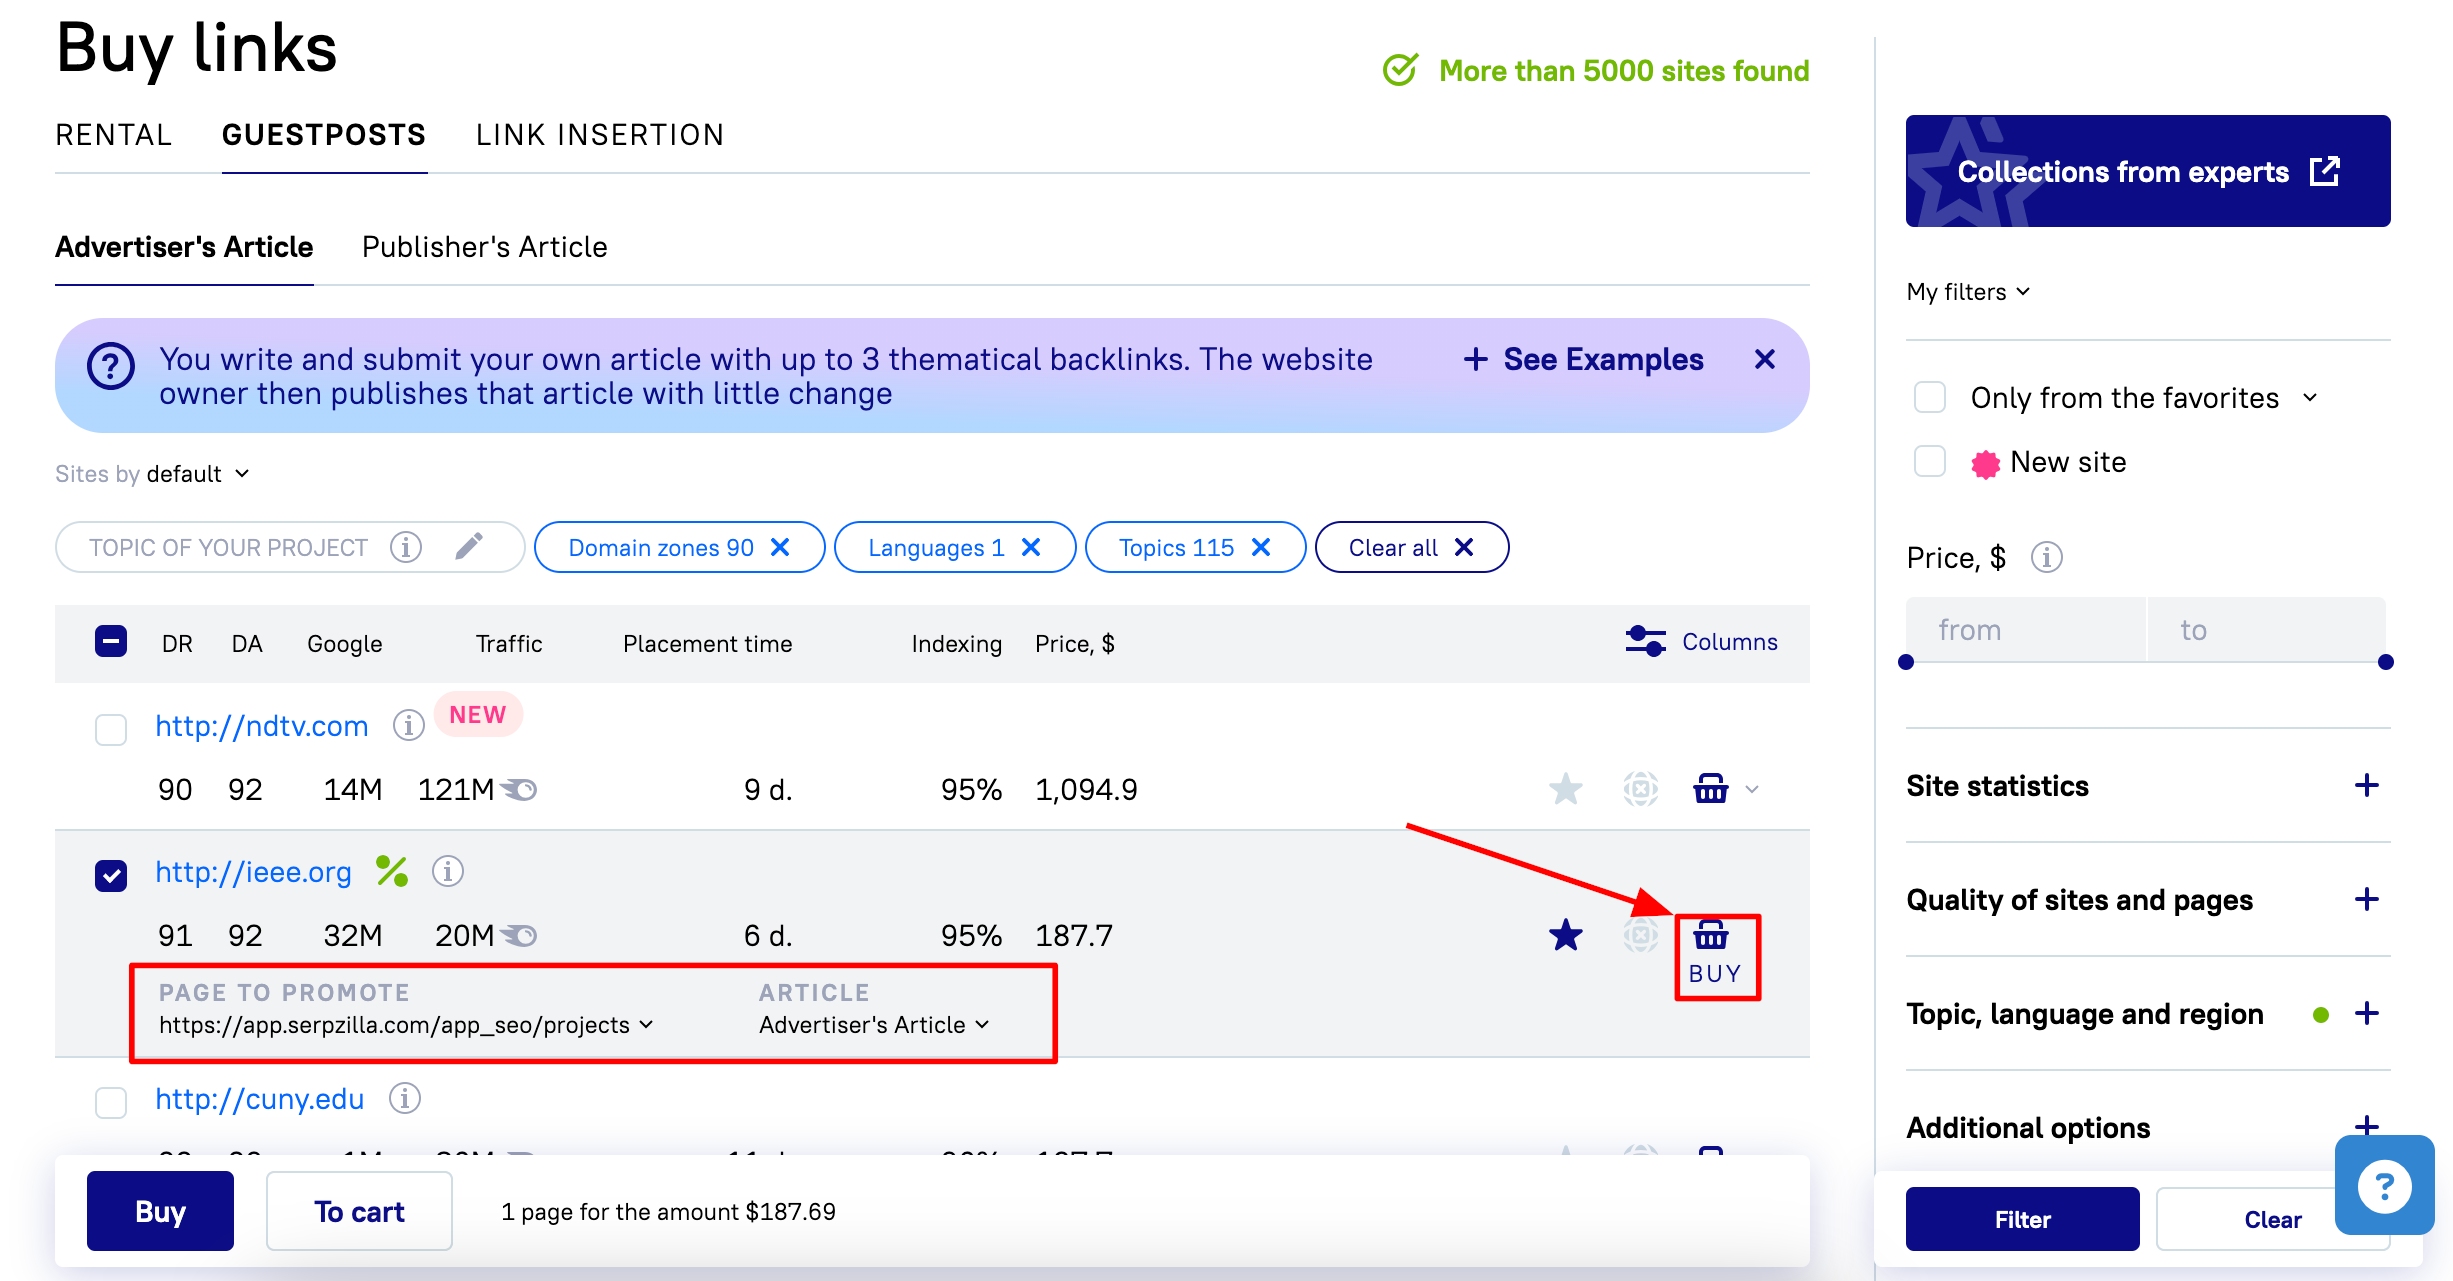
Task: Remove the Languages 1 filter chip
Action: [x=1031, y=547]
